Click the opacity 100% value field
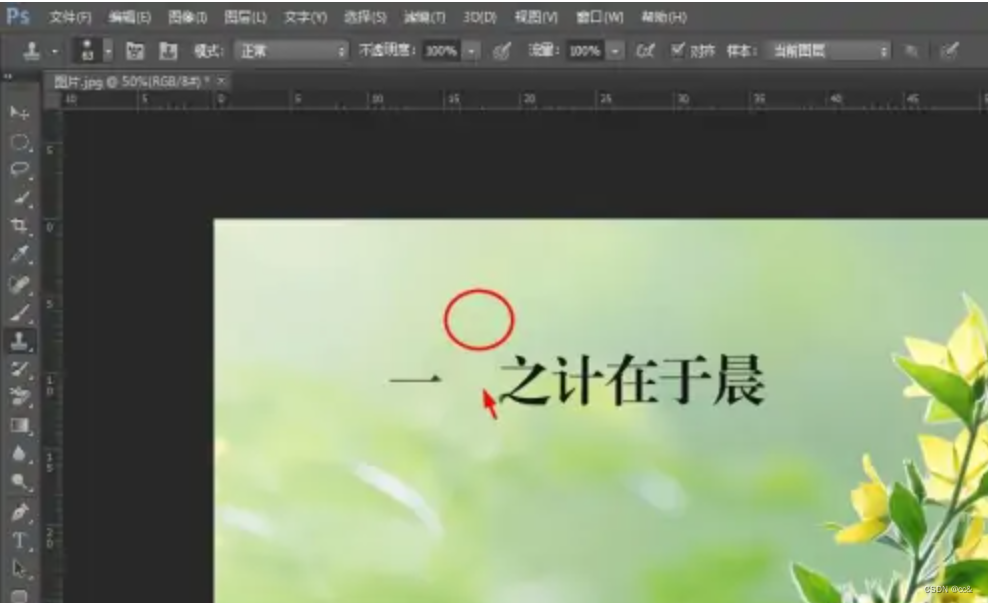This screenshot has width=988, height=603. tap(441, 51)
